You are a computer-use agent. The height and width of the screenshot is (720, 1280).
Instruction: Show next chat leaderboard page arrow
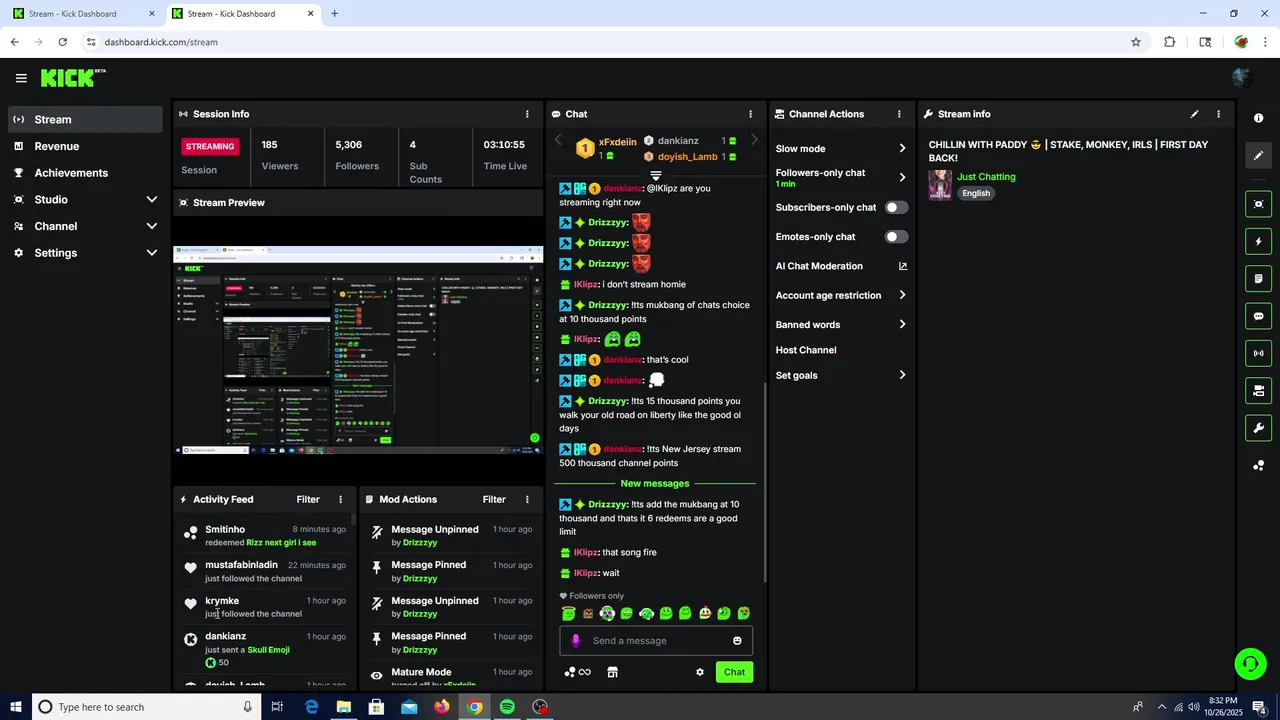754,141
